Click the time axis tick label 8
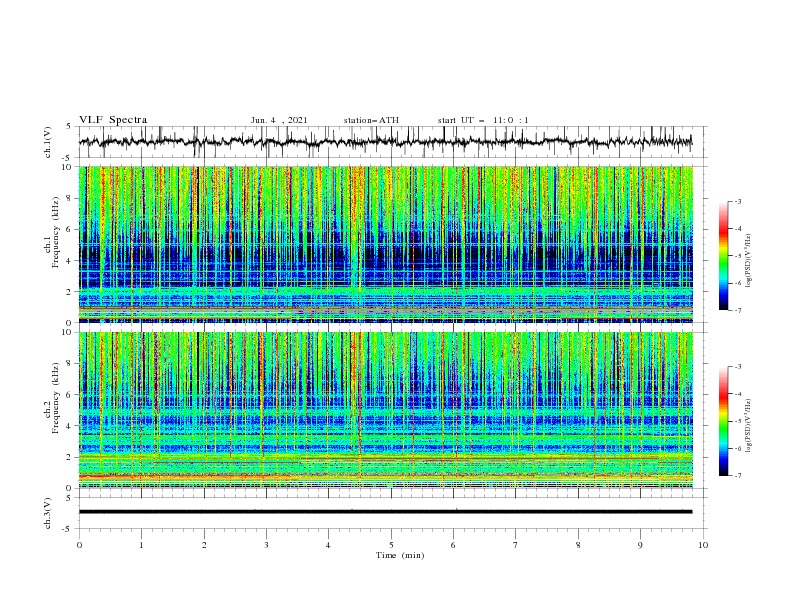Screen dimensions: 792x612 (578, 545)
